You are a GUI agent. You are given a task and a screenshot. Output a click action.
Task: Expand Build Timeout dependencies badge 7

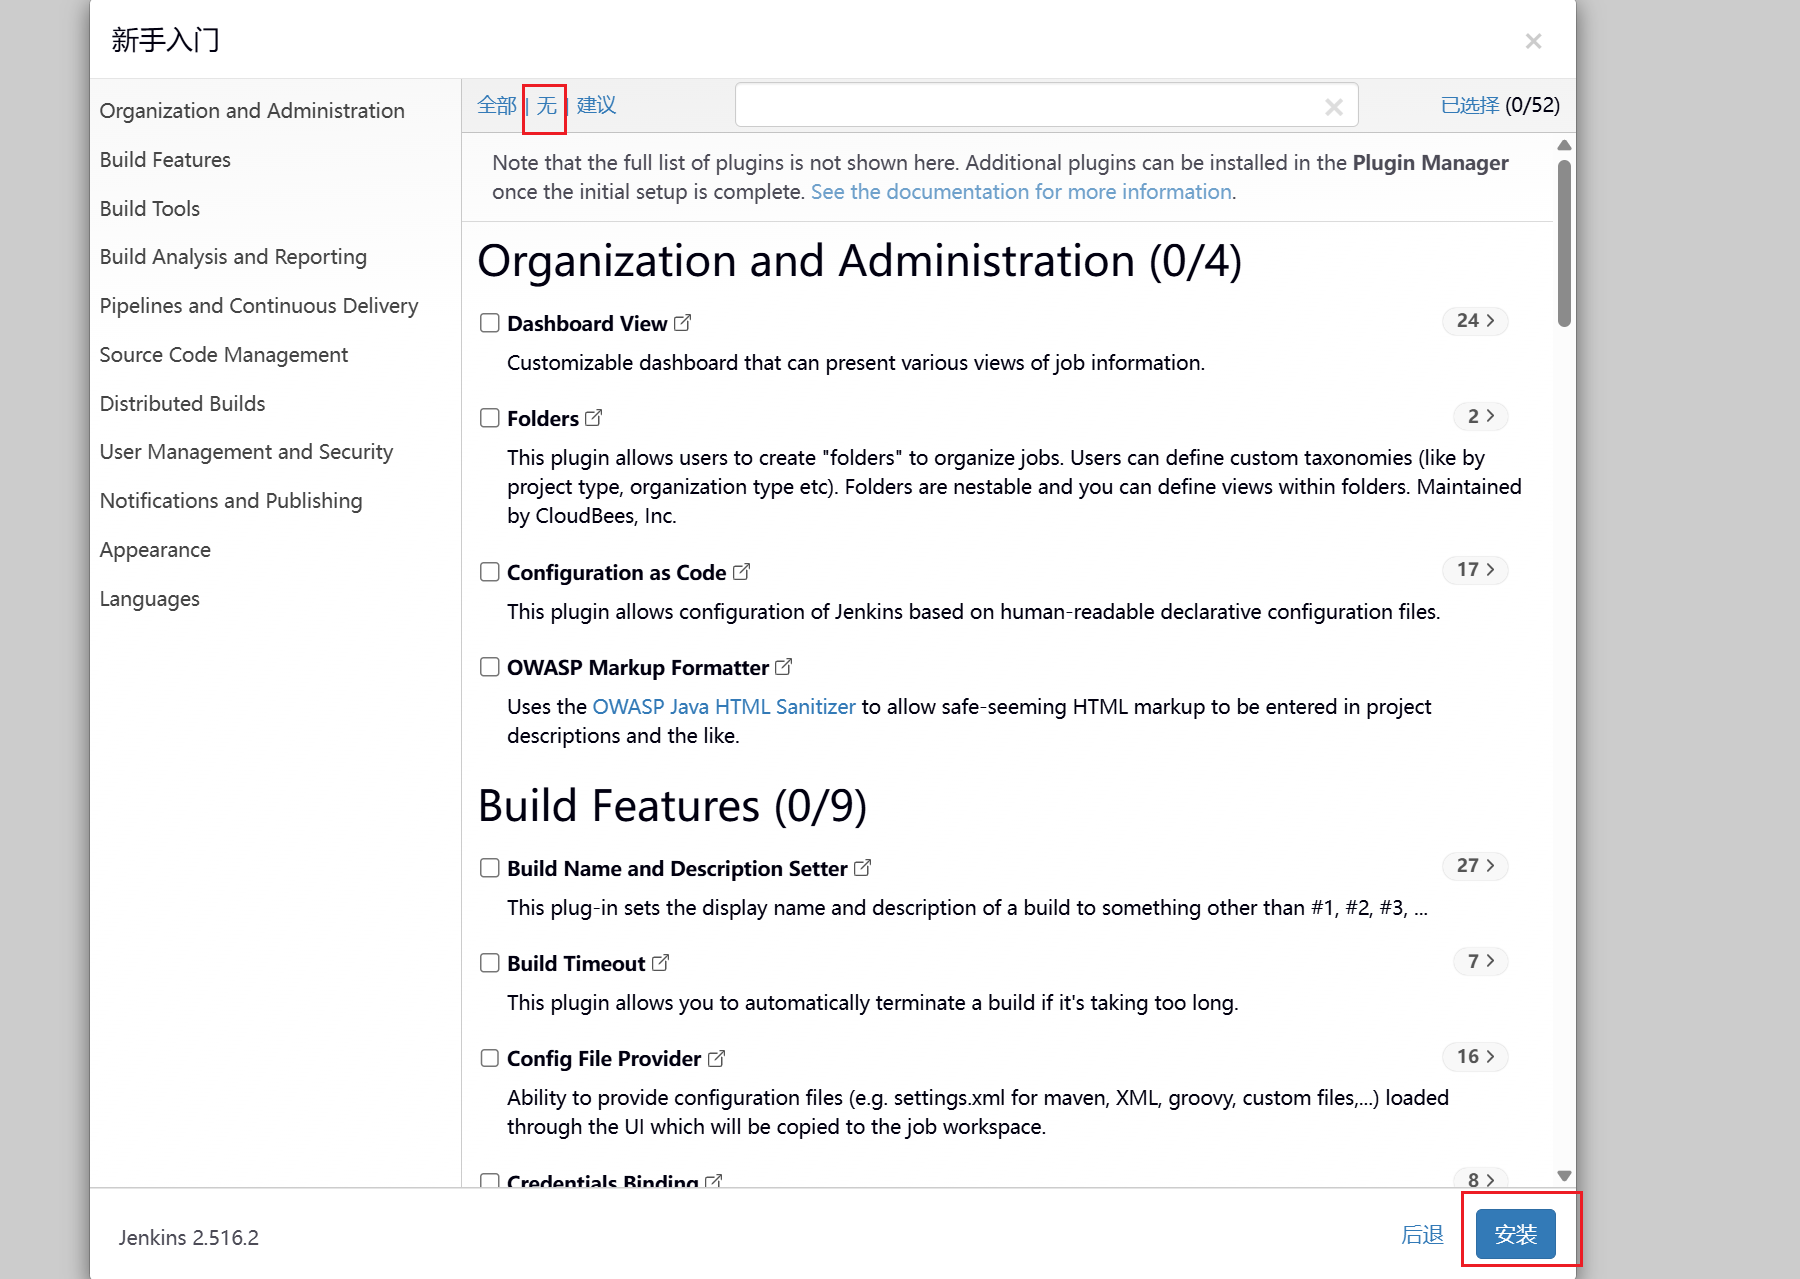point(1480,961)
